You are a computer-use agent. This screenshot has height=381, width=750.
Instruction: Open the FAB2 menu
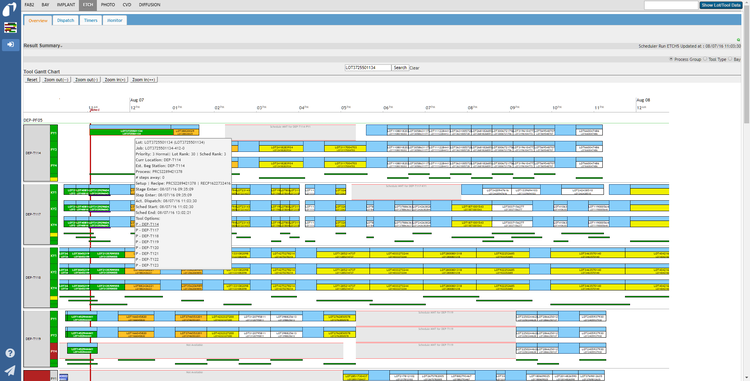29,5
